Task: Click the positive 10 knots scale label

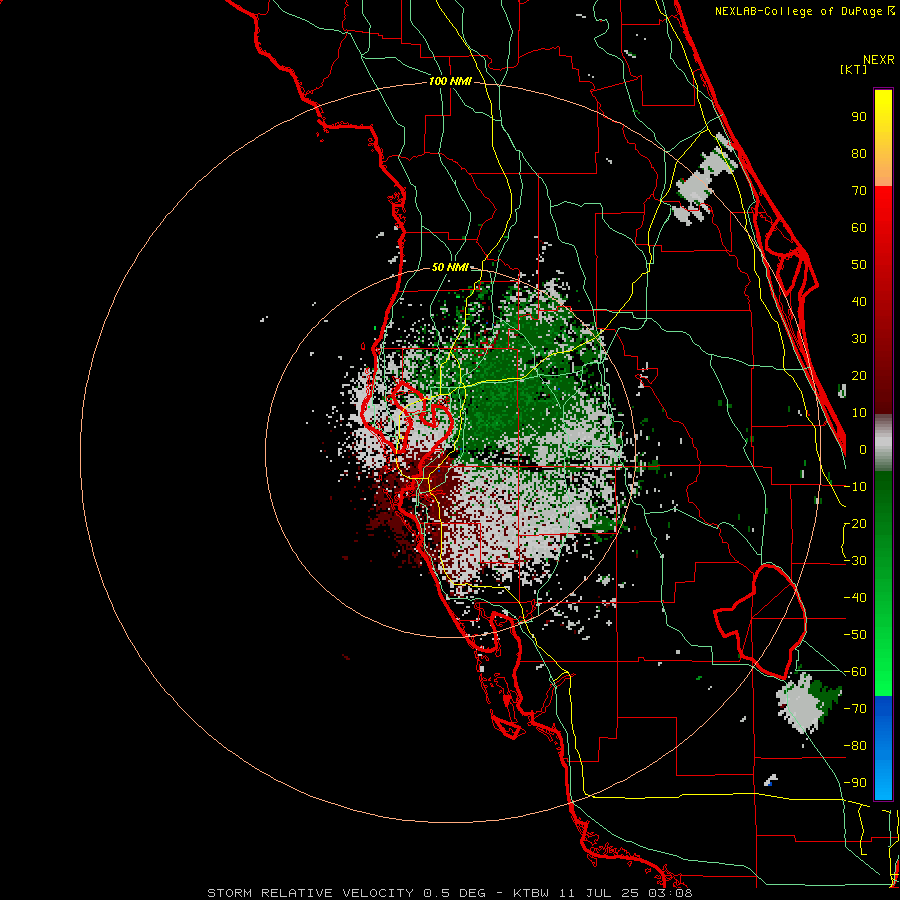Action: click(859, 413)
